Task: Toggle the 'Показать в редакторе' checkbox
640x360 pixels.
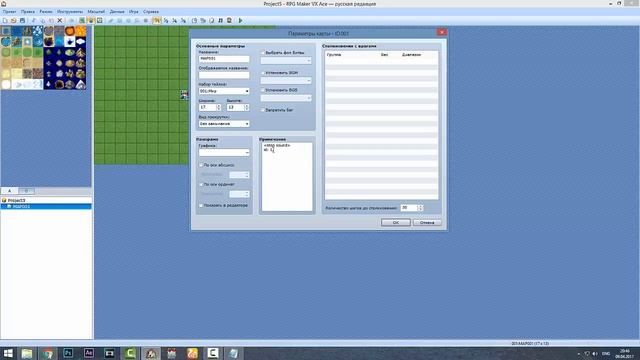Action: coord(201,205)
